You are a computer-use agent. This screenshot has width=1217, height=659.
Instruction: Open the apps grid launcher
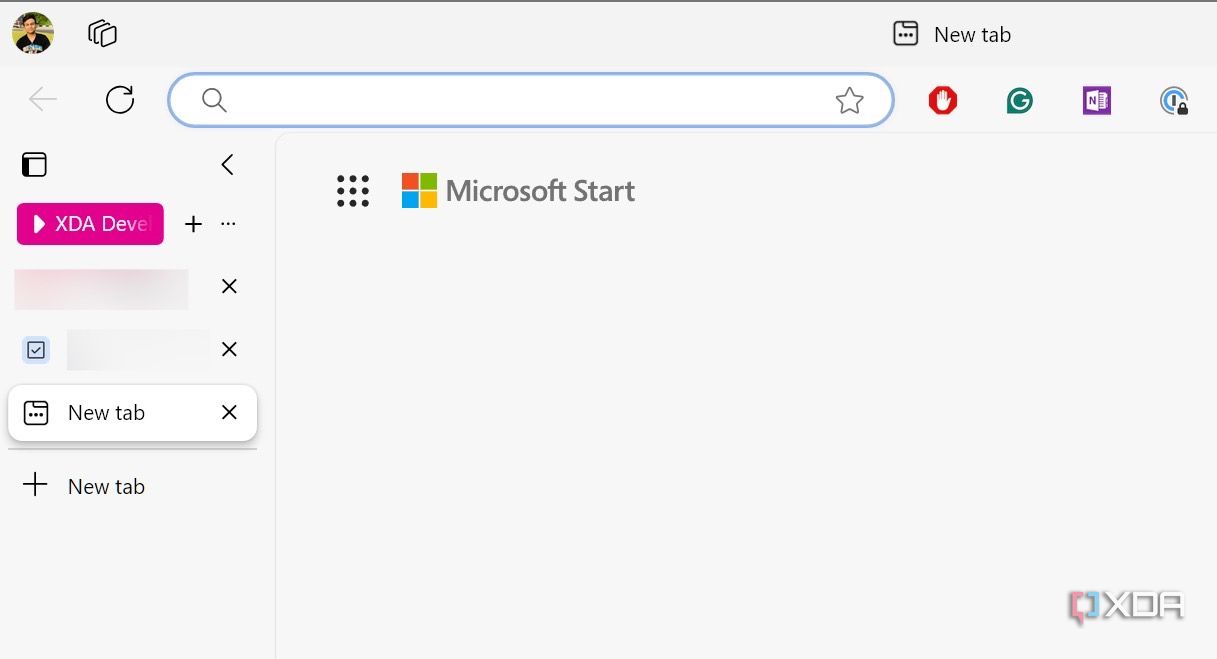352,191
